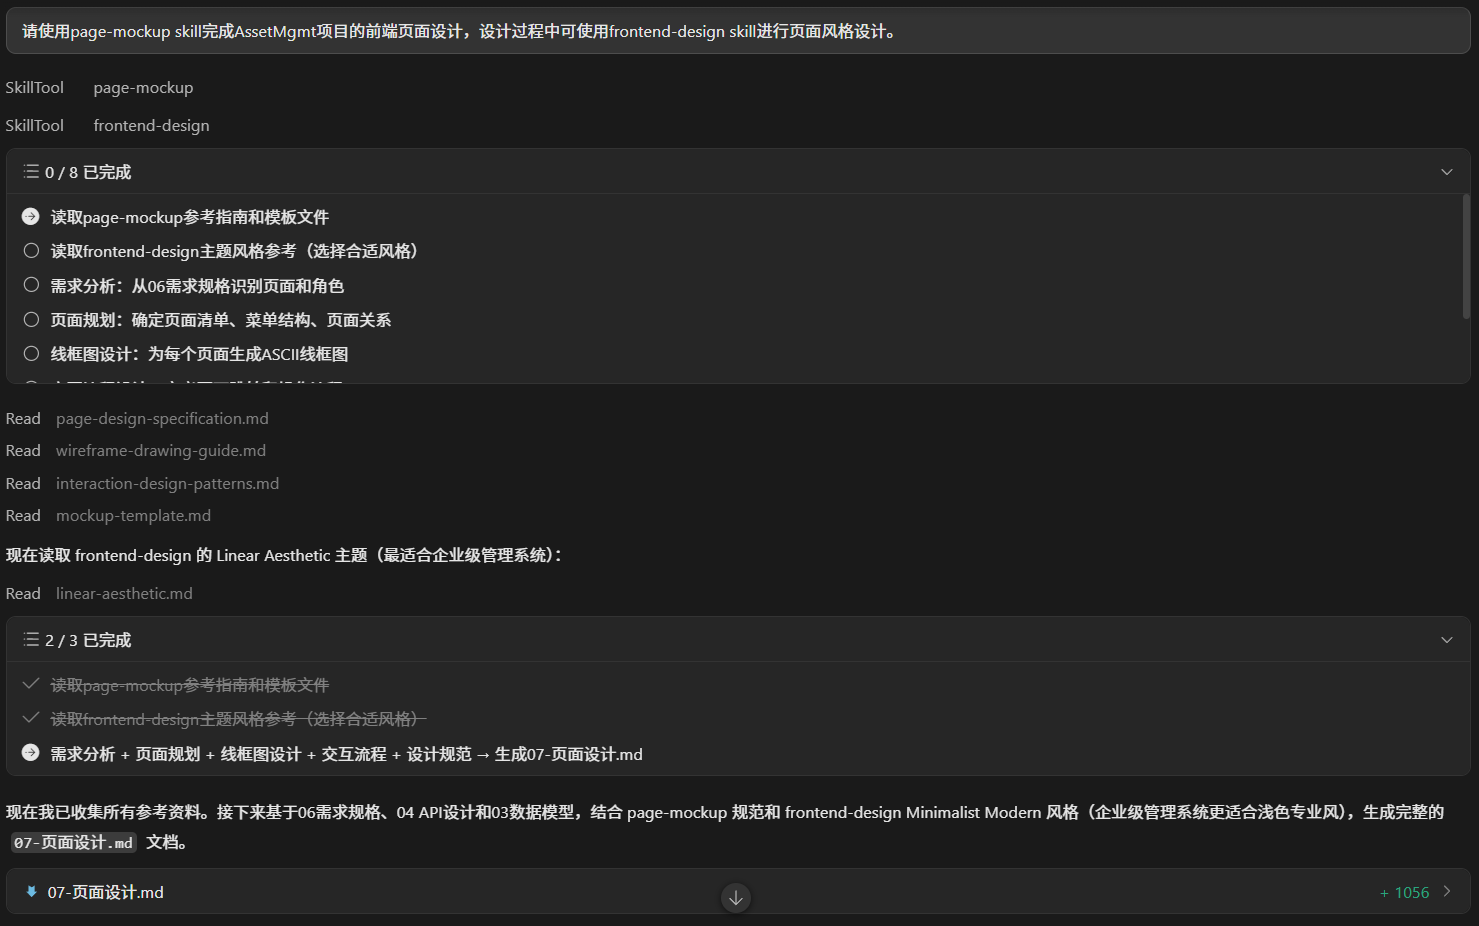Screen dimensions: 1479x926
Task: Toggle the circle for 读取frontend-design主题风格参考 task
Action: [x=31, y=251]
